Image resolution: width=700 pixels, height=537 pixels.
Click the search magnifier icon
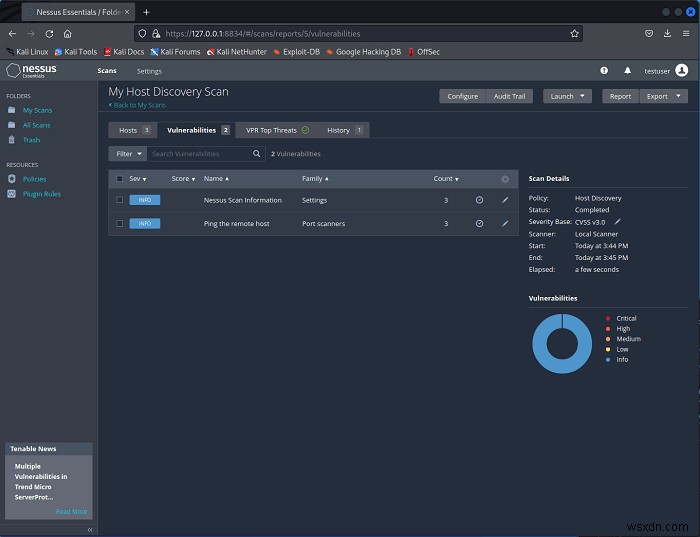pos(256,154)
